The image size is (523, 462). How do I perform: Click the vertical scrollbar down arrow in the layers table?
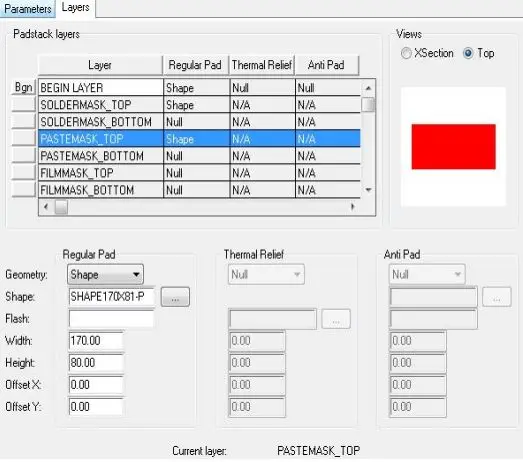(x=368, y=190)
